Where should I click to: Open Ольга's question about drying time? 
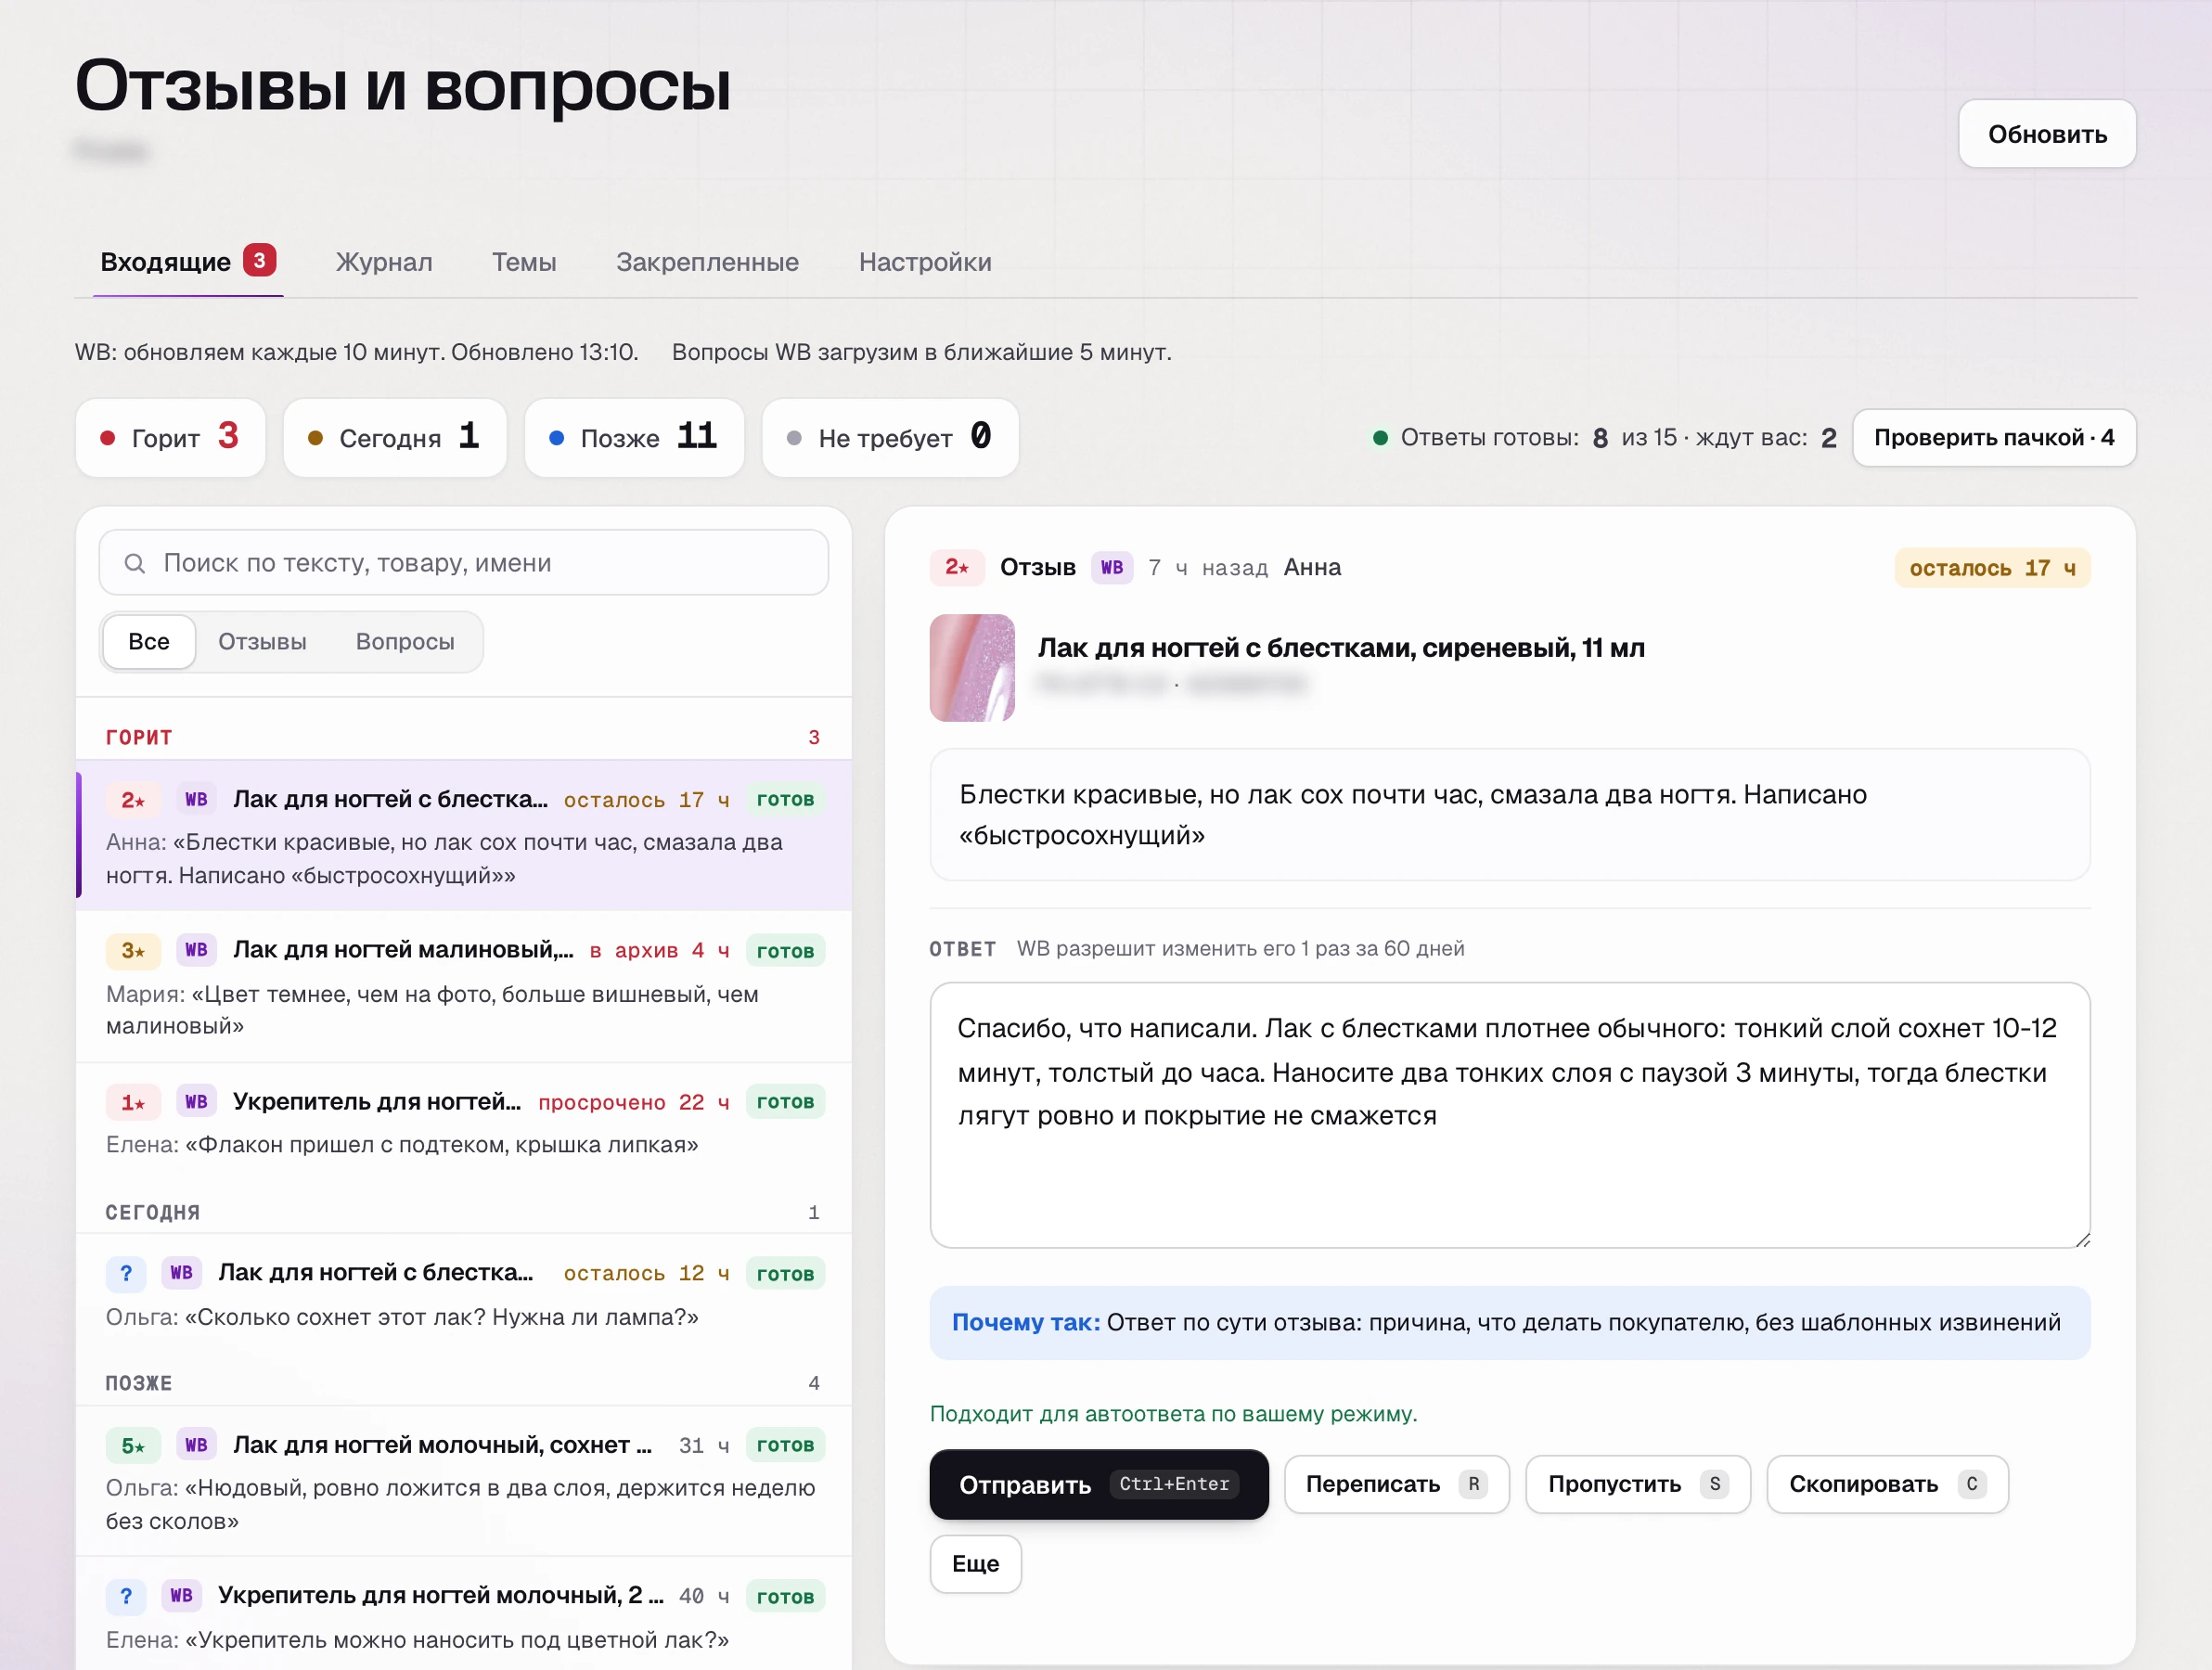464,1294
